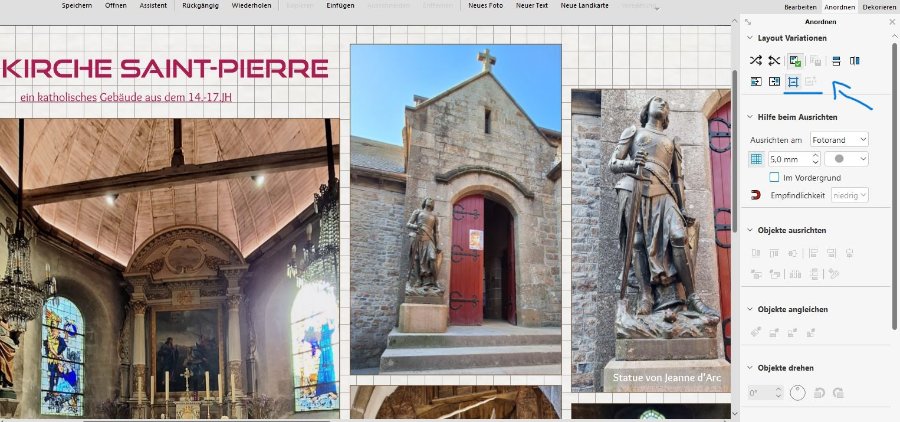Screen dimensions: 900x422
Task: Click the vertical split layout icon
Action: tap(855, 60)
